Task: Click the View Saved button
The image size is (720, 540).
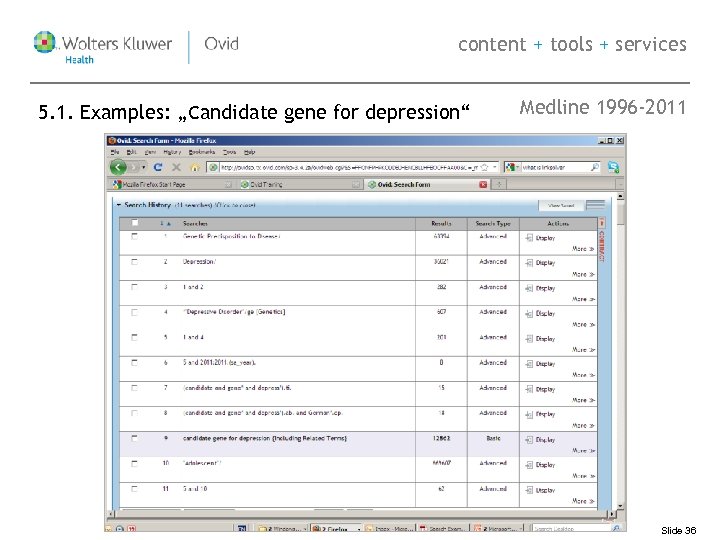Action: (561, 205)
